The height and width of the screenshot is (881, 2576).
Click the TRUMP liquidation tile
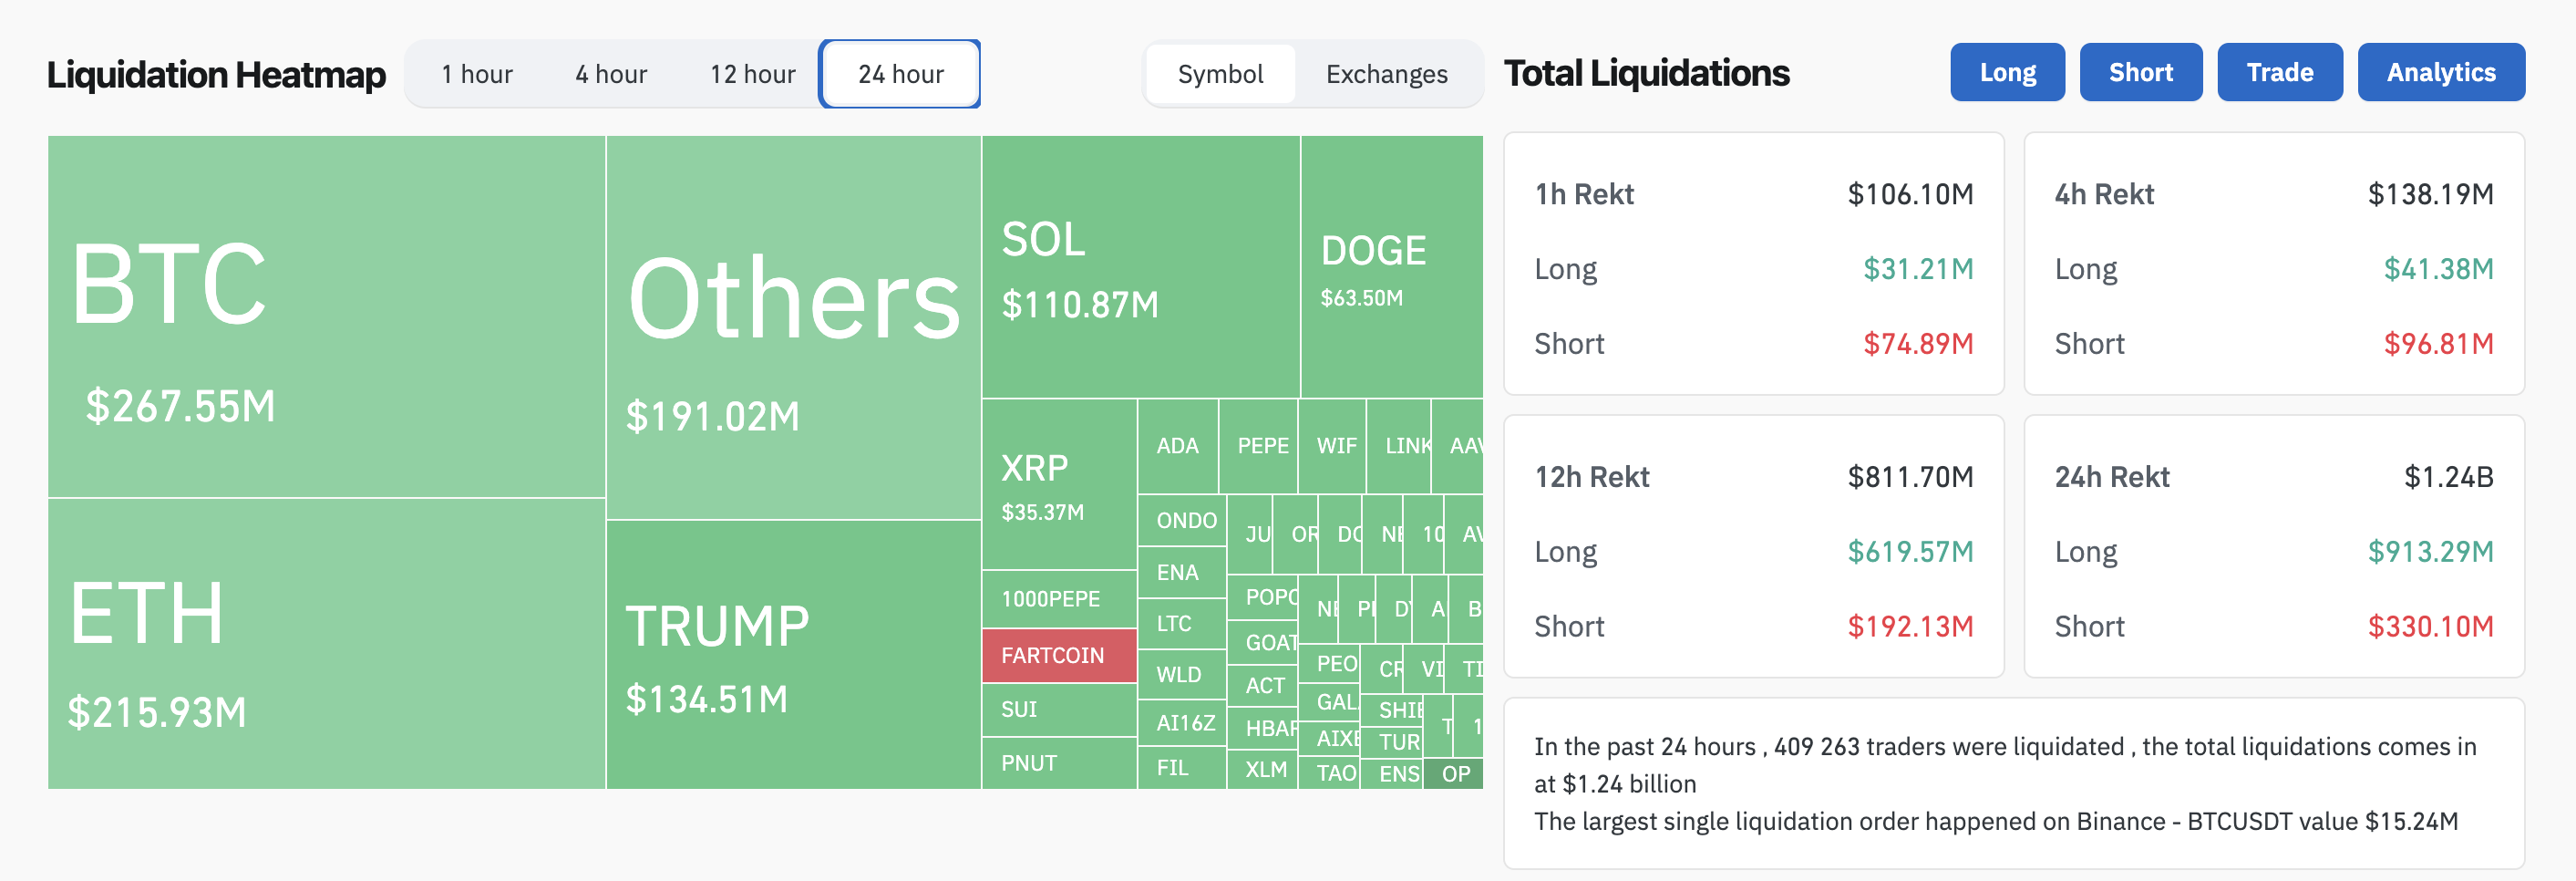[x=793, y=654]
